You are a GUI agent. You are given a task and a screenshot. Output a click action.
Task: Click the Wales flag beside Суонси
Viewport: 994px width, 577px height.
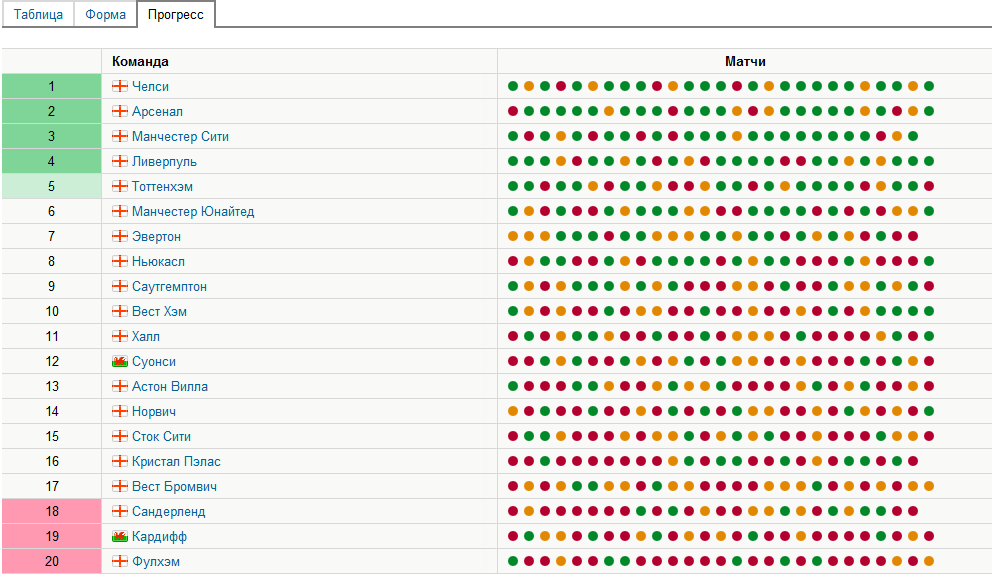120,361
